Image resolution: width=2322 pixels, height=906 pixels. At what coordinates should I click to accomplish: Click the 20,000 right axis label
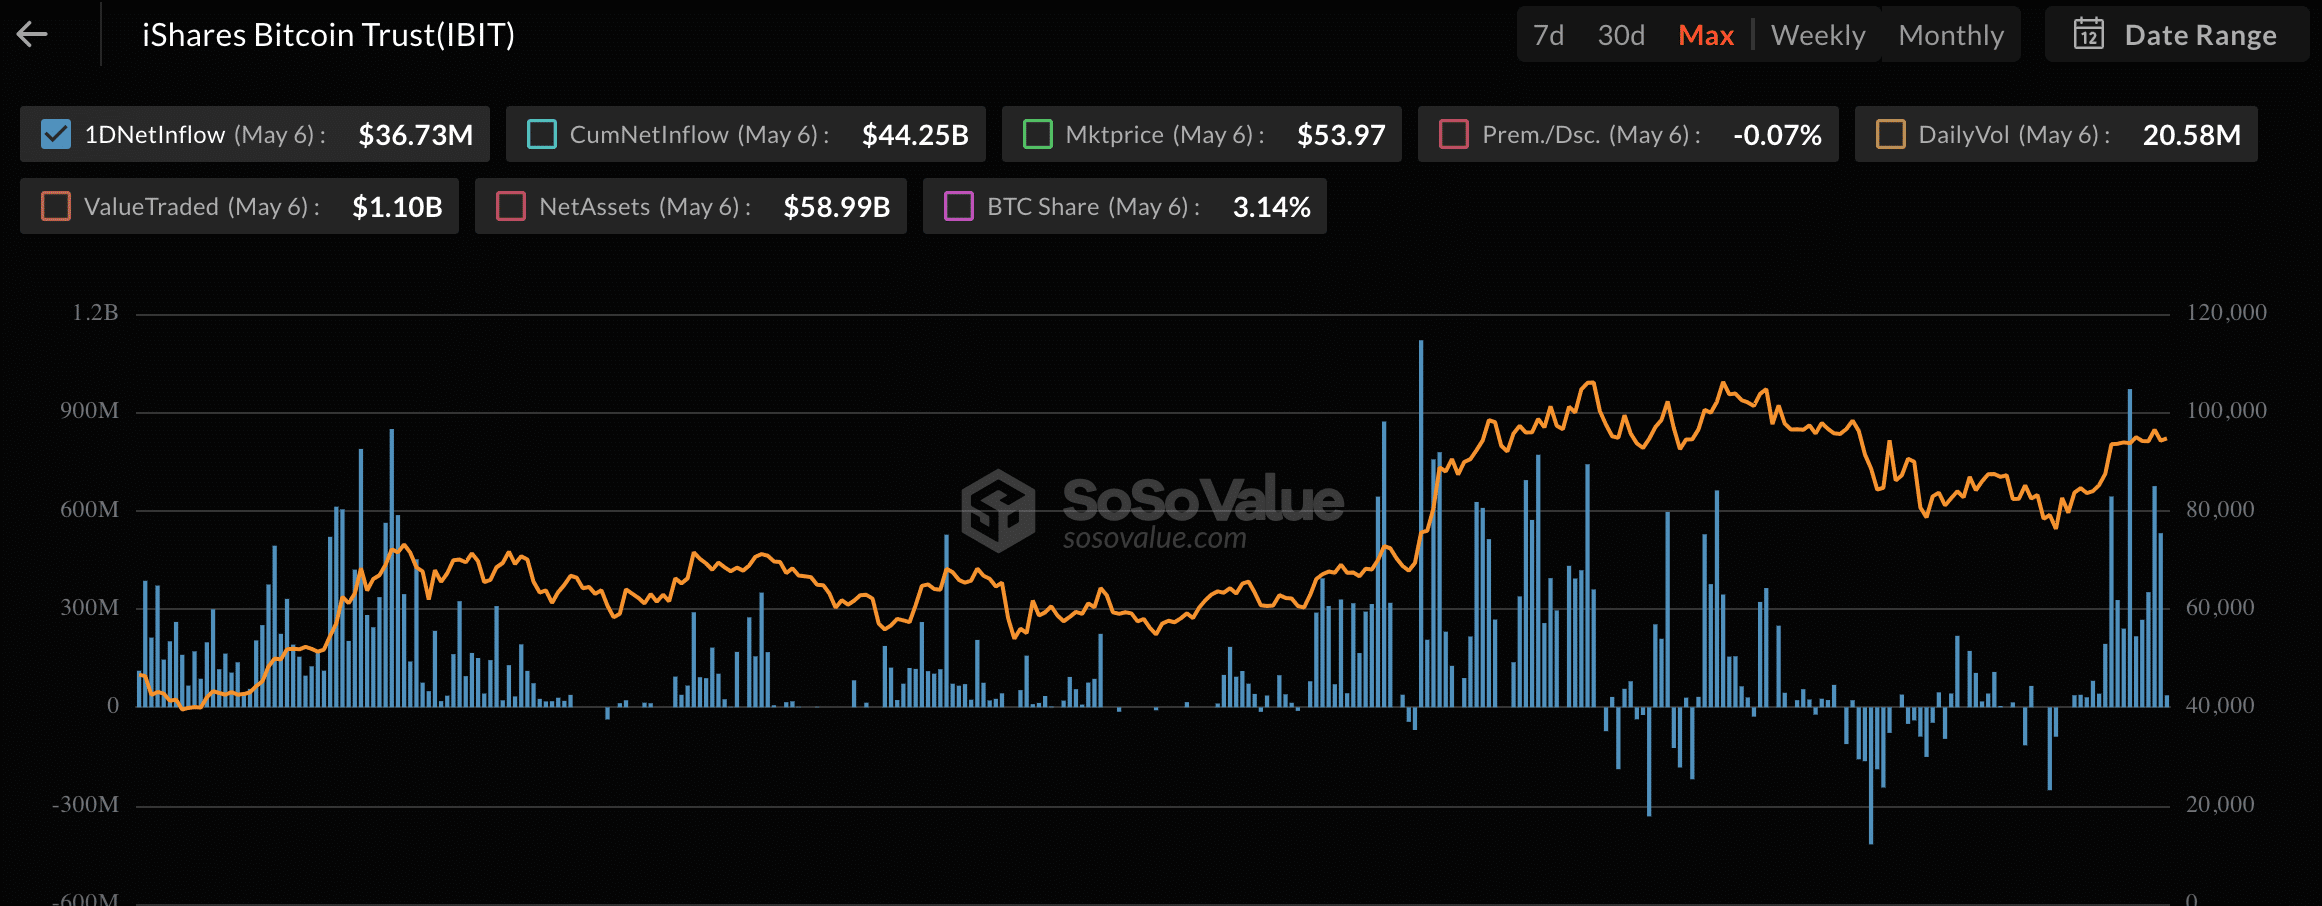point(2220,805)
